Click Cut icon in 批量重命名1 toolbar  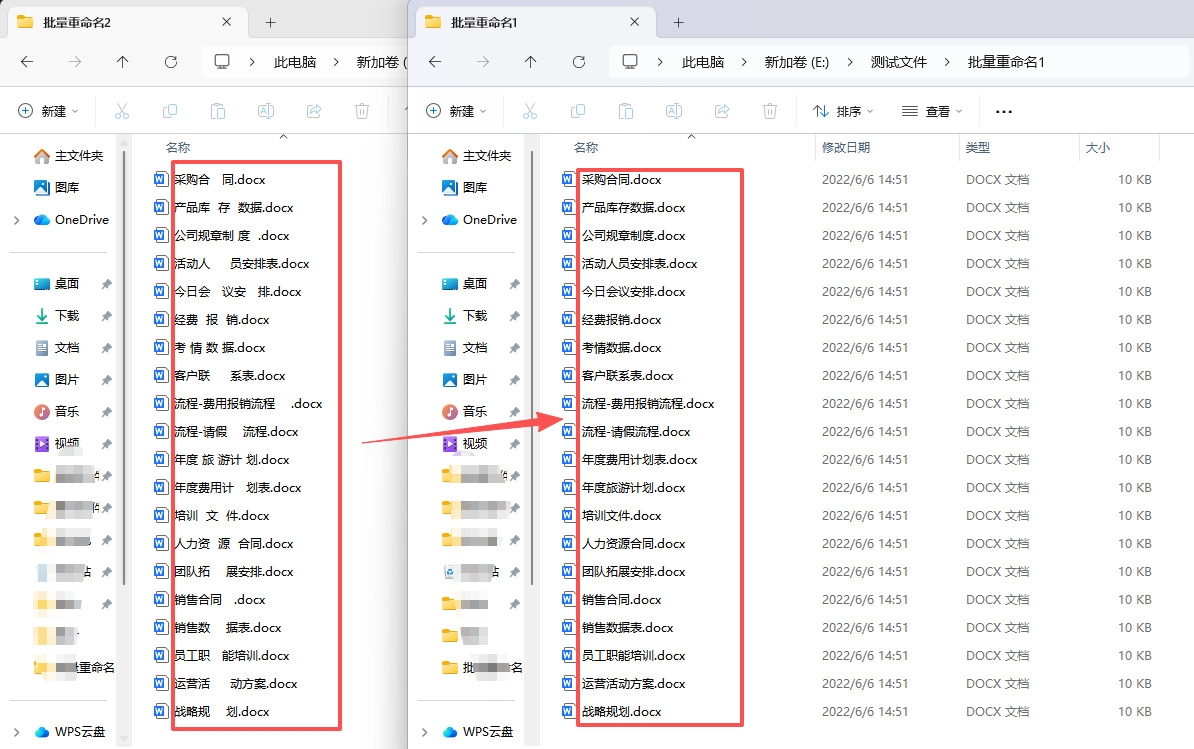pyautogui.click(x=530, y=111)
